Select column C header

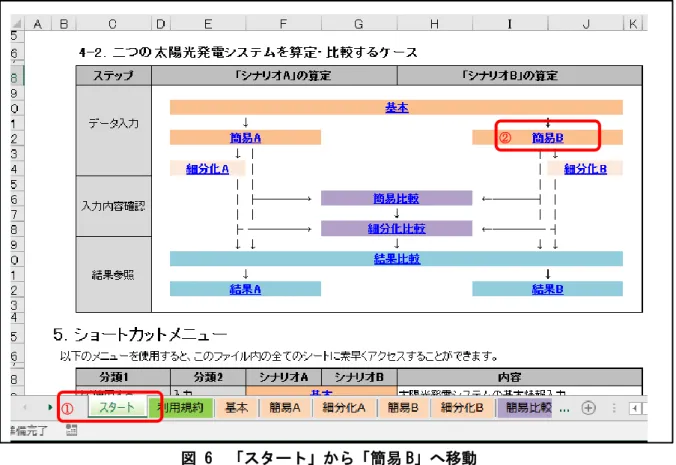(113, 24)
